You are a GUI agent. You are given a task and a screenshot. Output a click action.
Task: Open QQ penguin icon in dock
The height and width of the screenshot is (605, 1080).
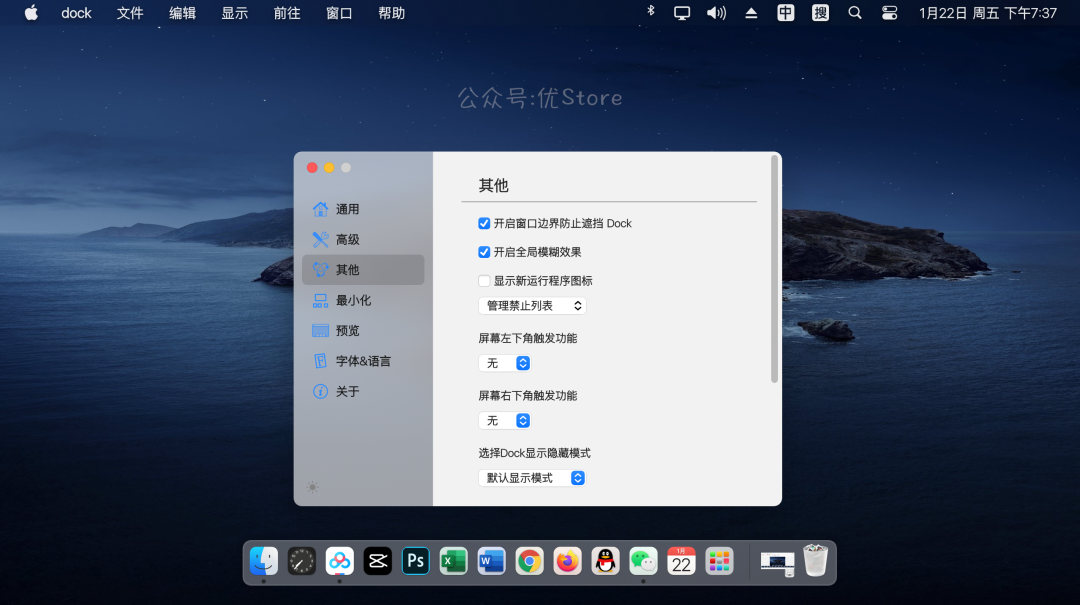[x=605, y=562]
